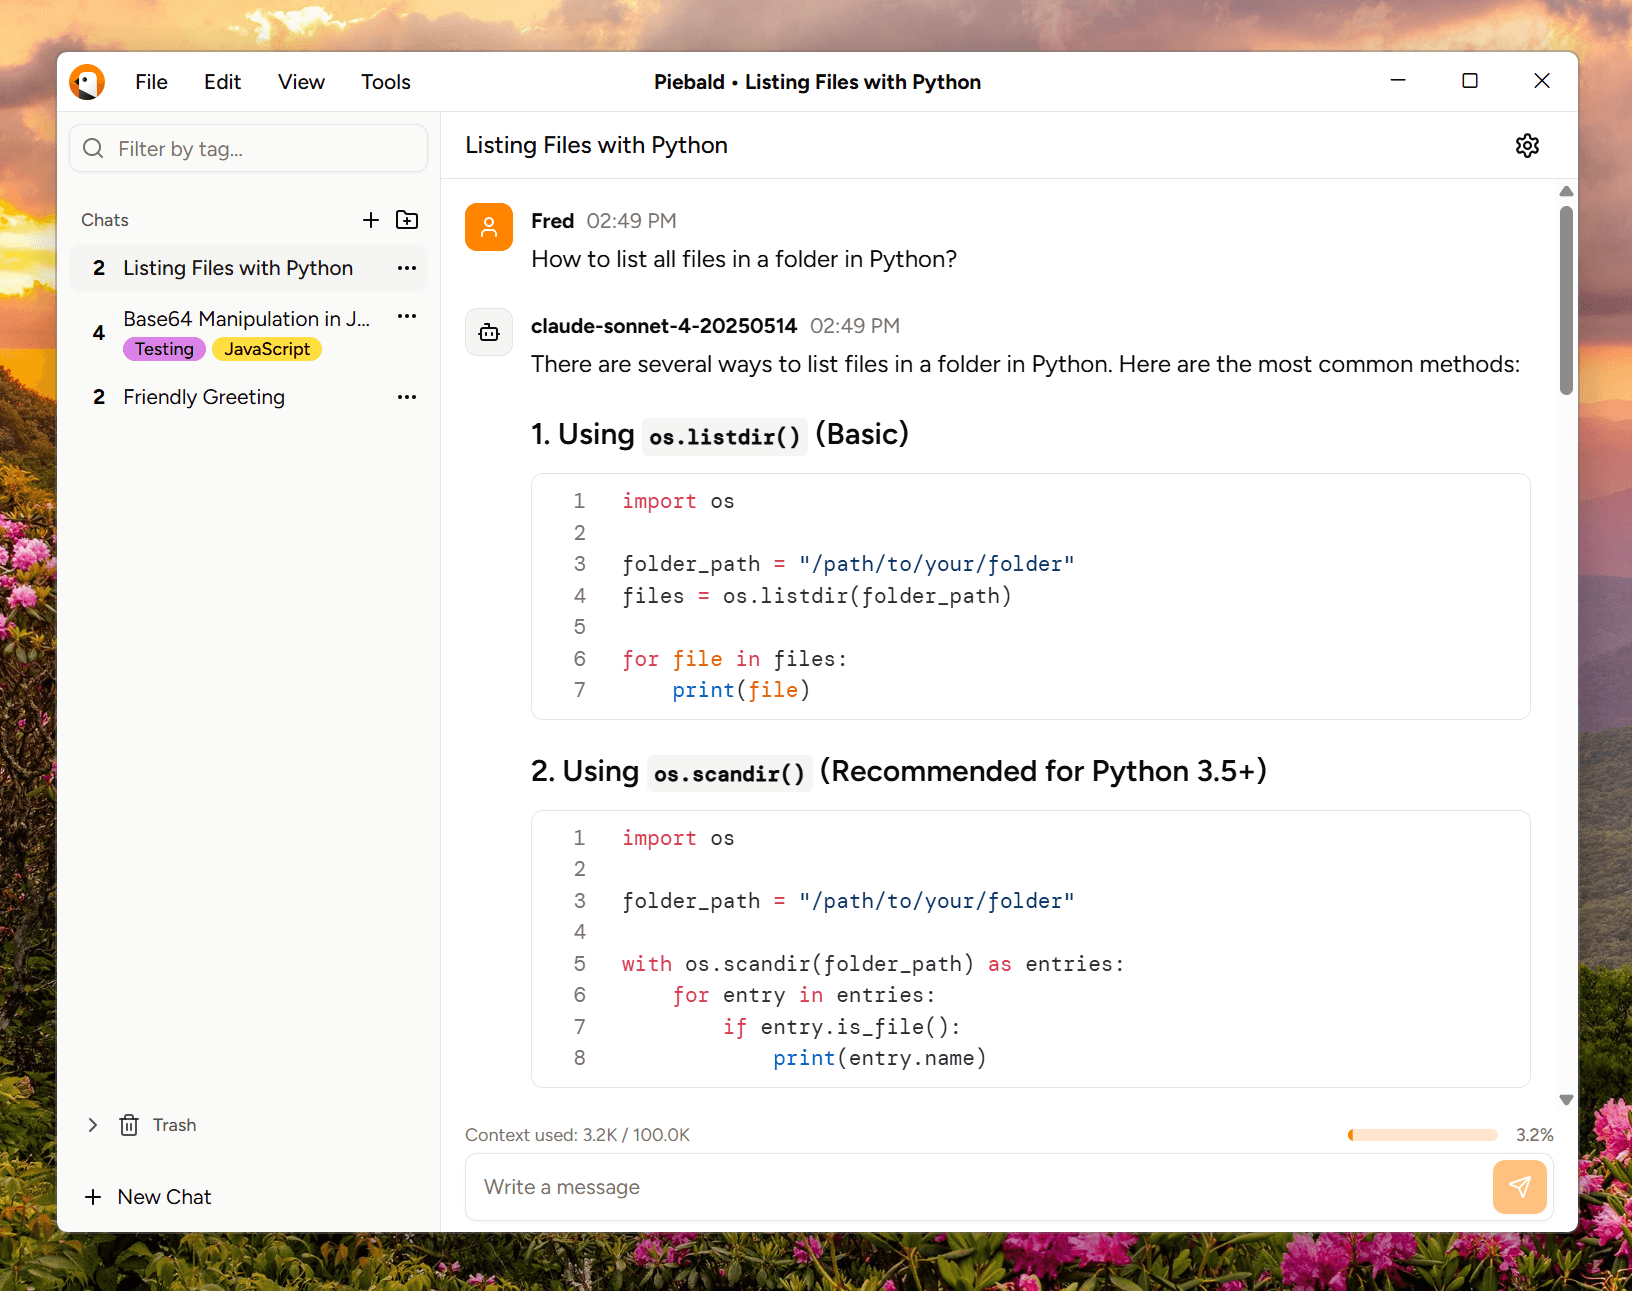Select the Friendly Greeting chat
The image size is (1632, 1291).
204,397
